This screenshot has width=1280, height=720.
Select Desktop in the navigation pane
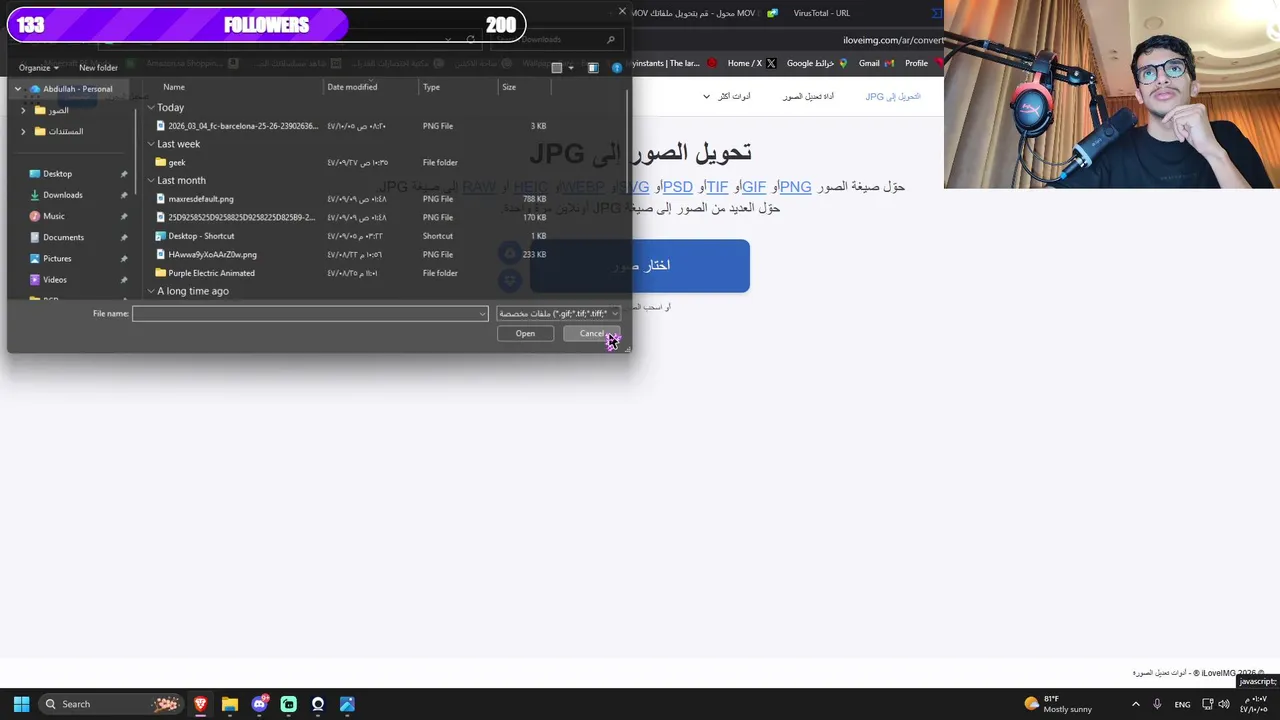57,174
